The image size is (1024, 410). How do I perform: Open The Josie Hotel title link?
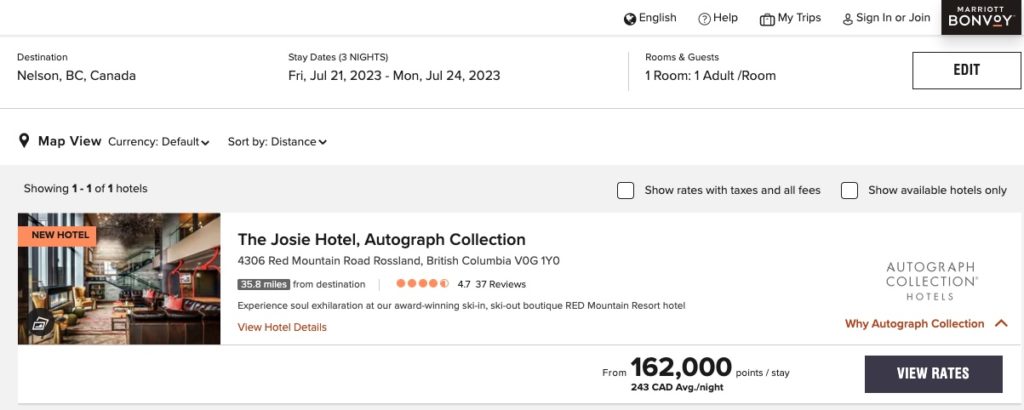click(x=381, y=240)
